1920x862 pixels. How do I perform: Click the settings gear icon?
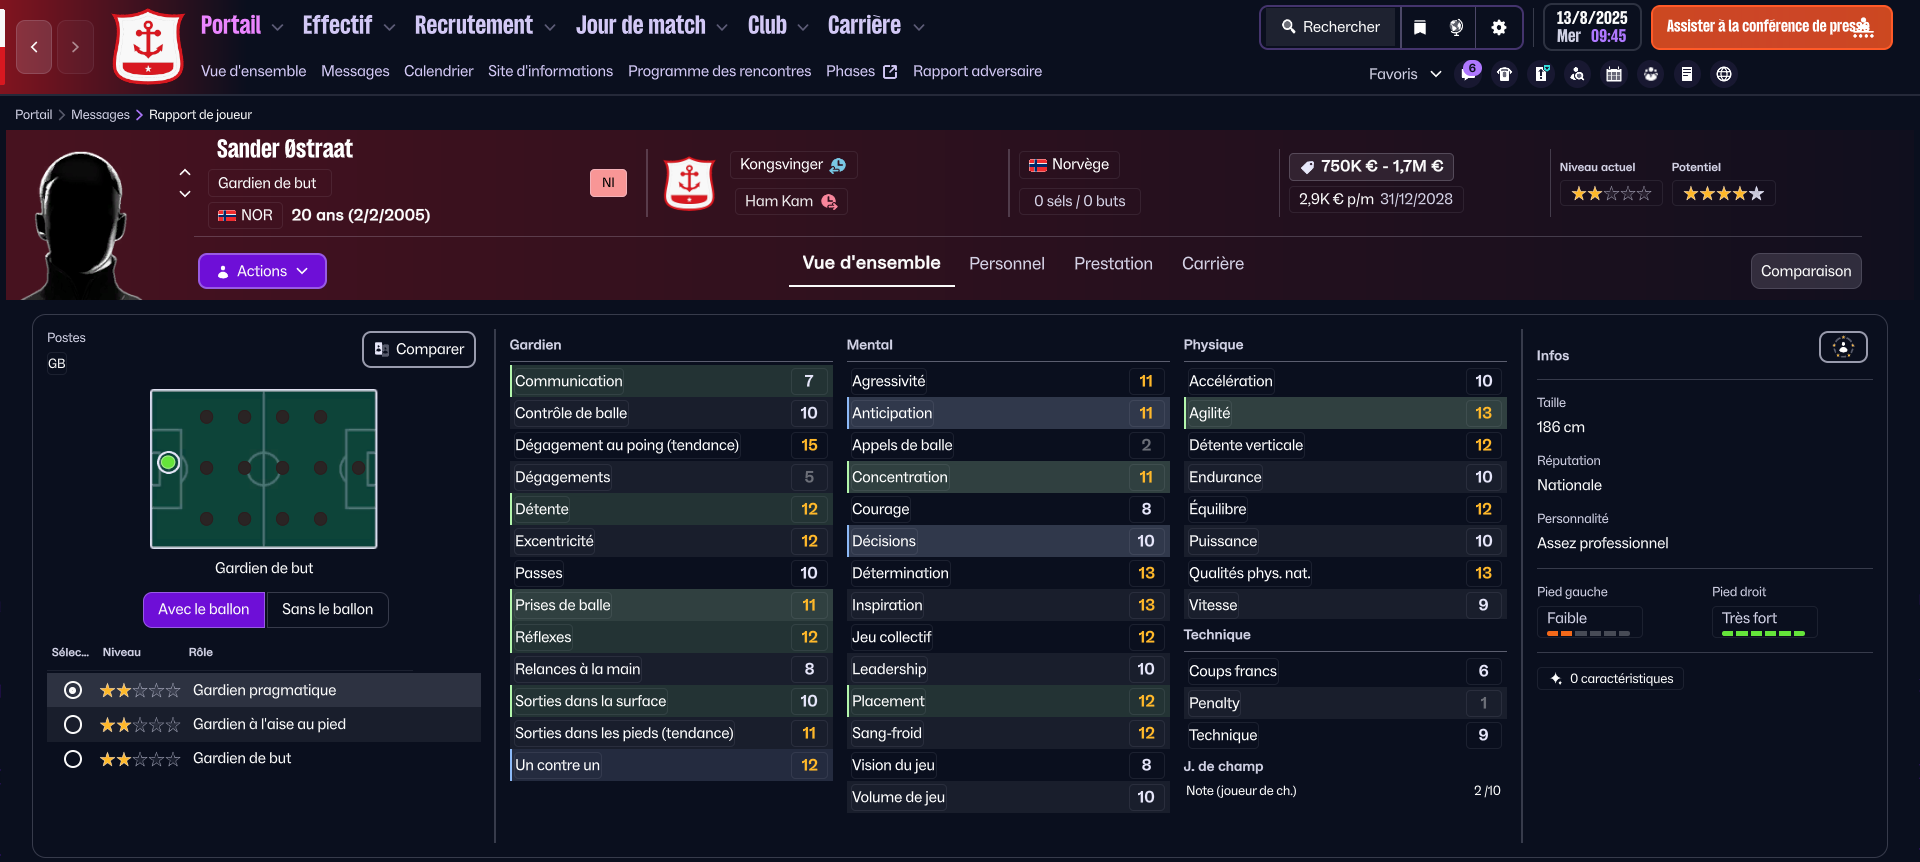pyautogui.click(x=1498, y=27)
